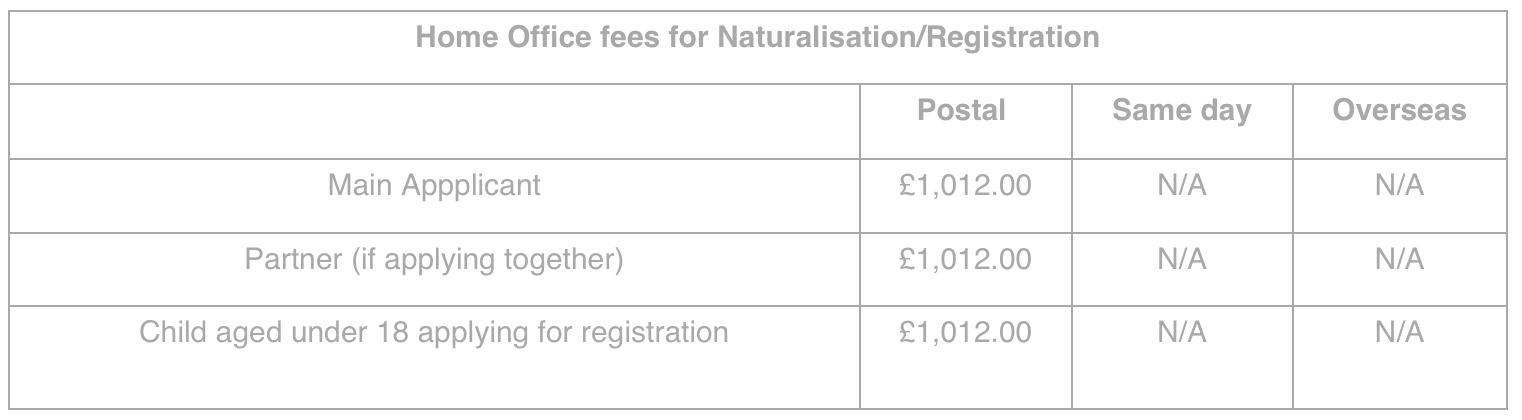Select the Overseas column header
The image size is (1522, 420).
pyautogui.click(x=1399, y=110)
